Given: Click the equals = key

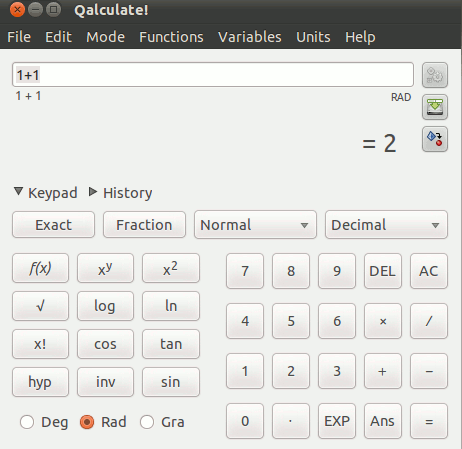Looking at the screenshot, I should [x=429, y=421].
